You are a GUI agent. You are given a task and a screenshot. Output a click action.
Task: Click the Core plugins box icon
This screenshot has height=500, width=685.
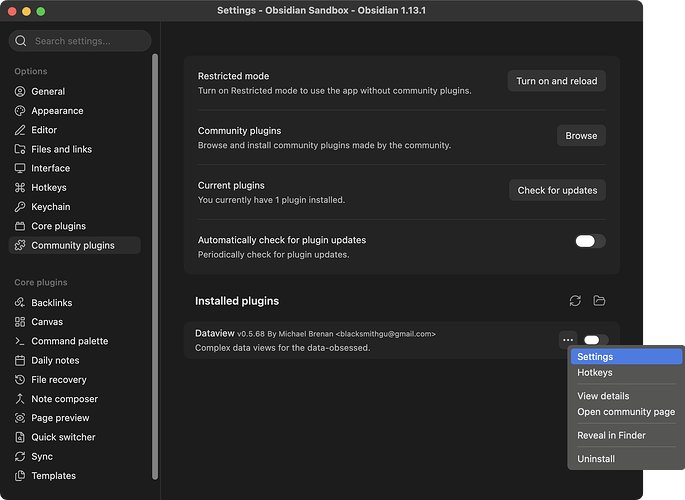[20, 226]
